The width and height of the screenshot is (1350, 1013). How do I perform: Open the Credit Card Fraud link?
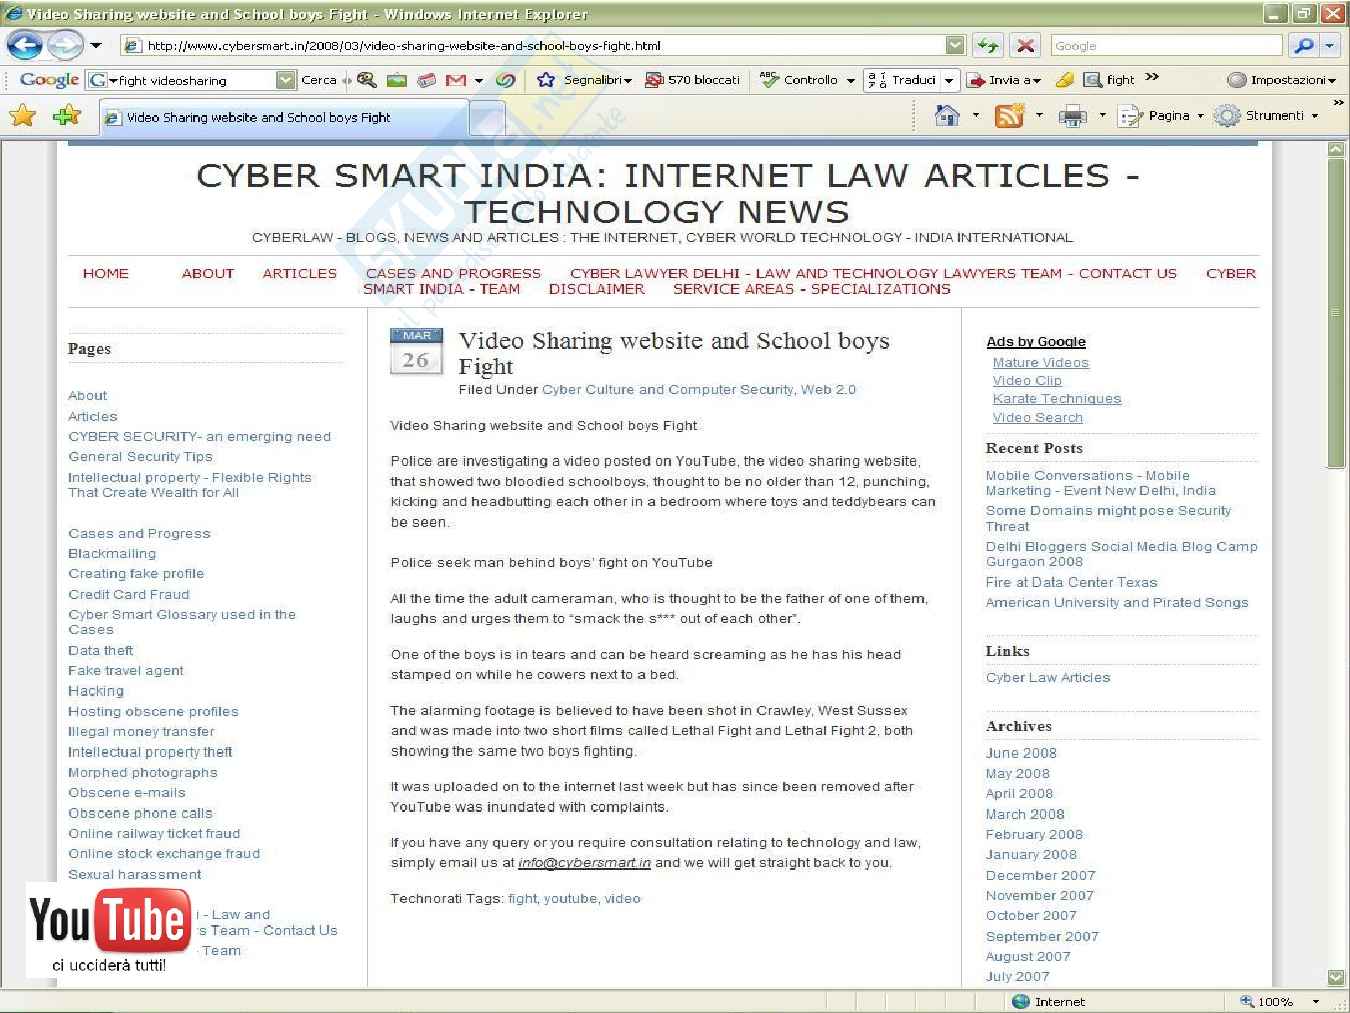point(128,594)
